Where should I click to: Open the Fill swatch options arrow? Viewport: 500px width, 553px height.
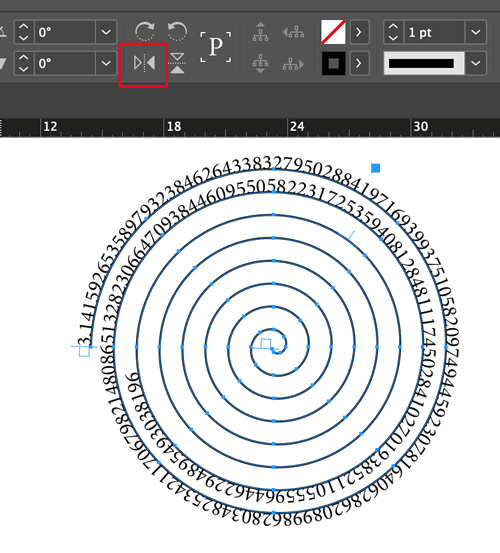click(x=359, y=32)
